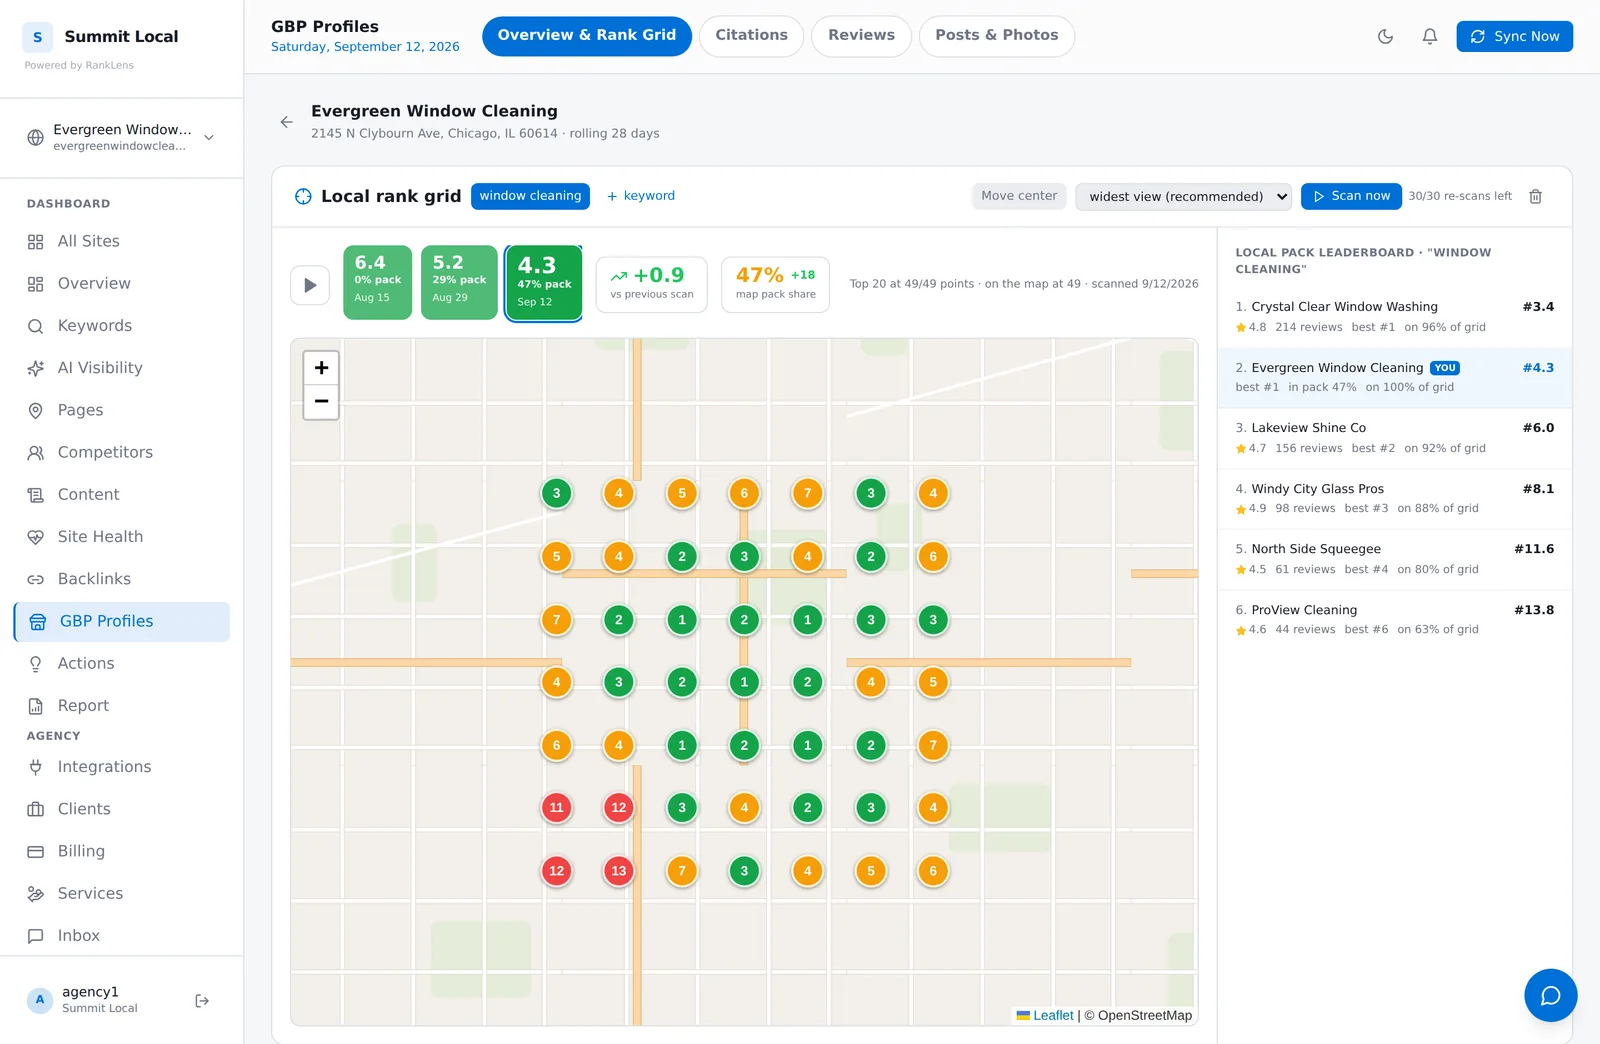1600x1044 pixels.
Task: Open notifications bell
Action: (x=1430, y=36)
